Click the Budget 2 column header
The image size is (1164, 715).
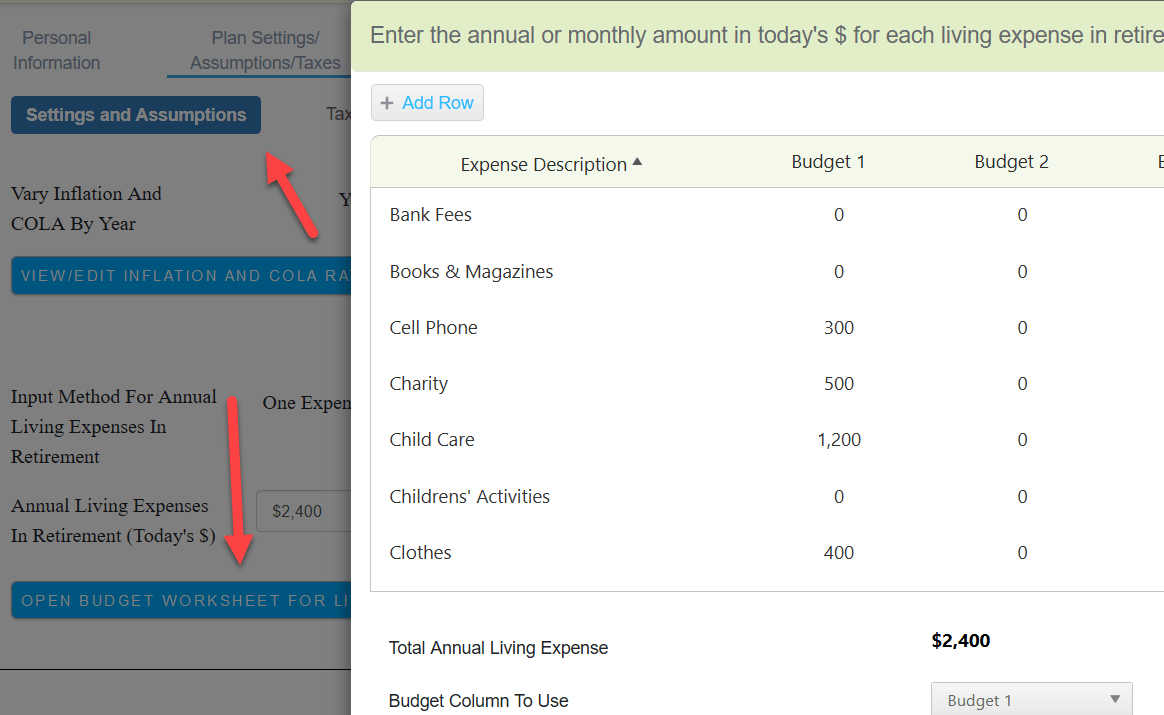point(1011,161)
